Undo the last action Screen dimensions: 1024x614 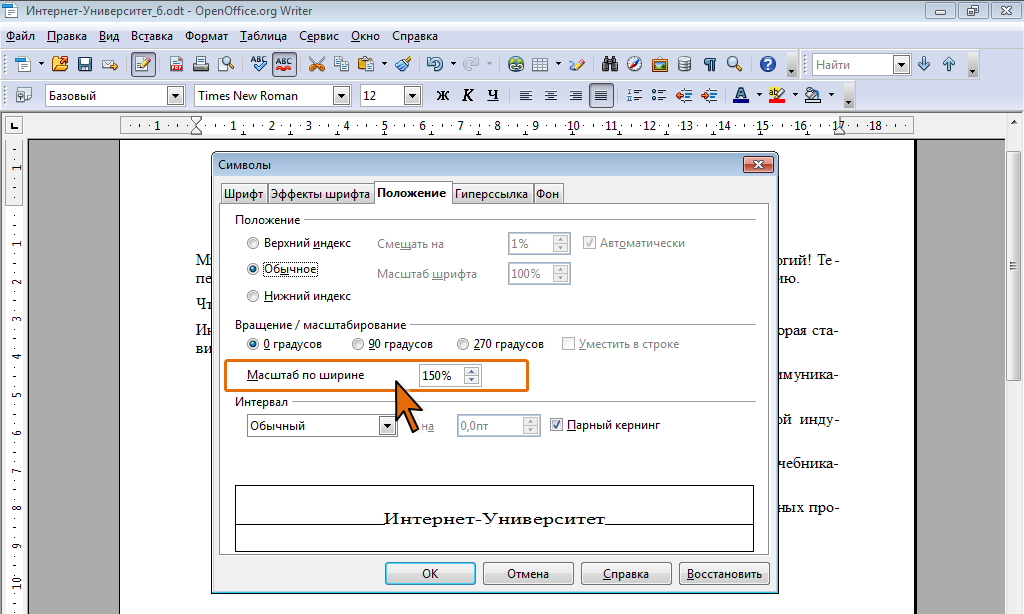pyautogui.click(x=434, y=64)
